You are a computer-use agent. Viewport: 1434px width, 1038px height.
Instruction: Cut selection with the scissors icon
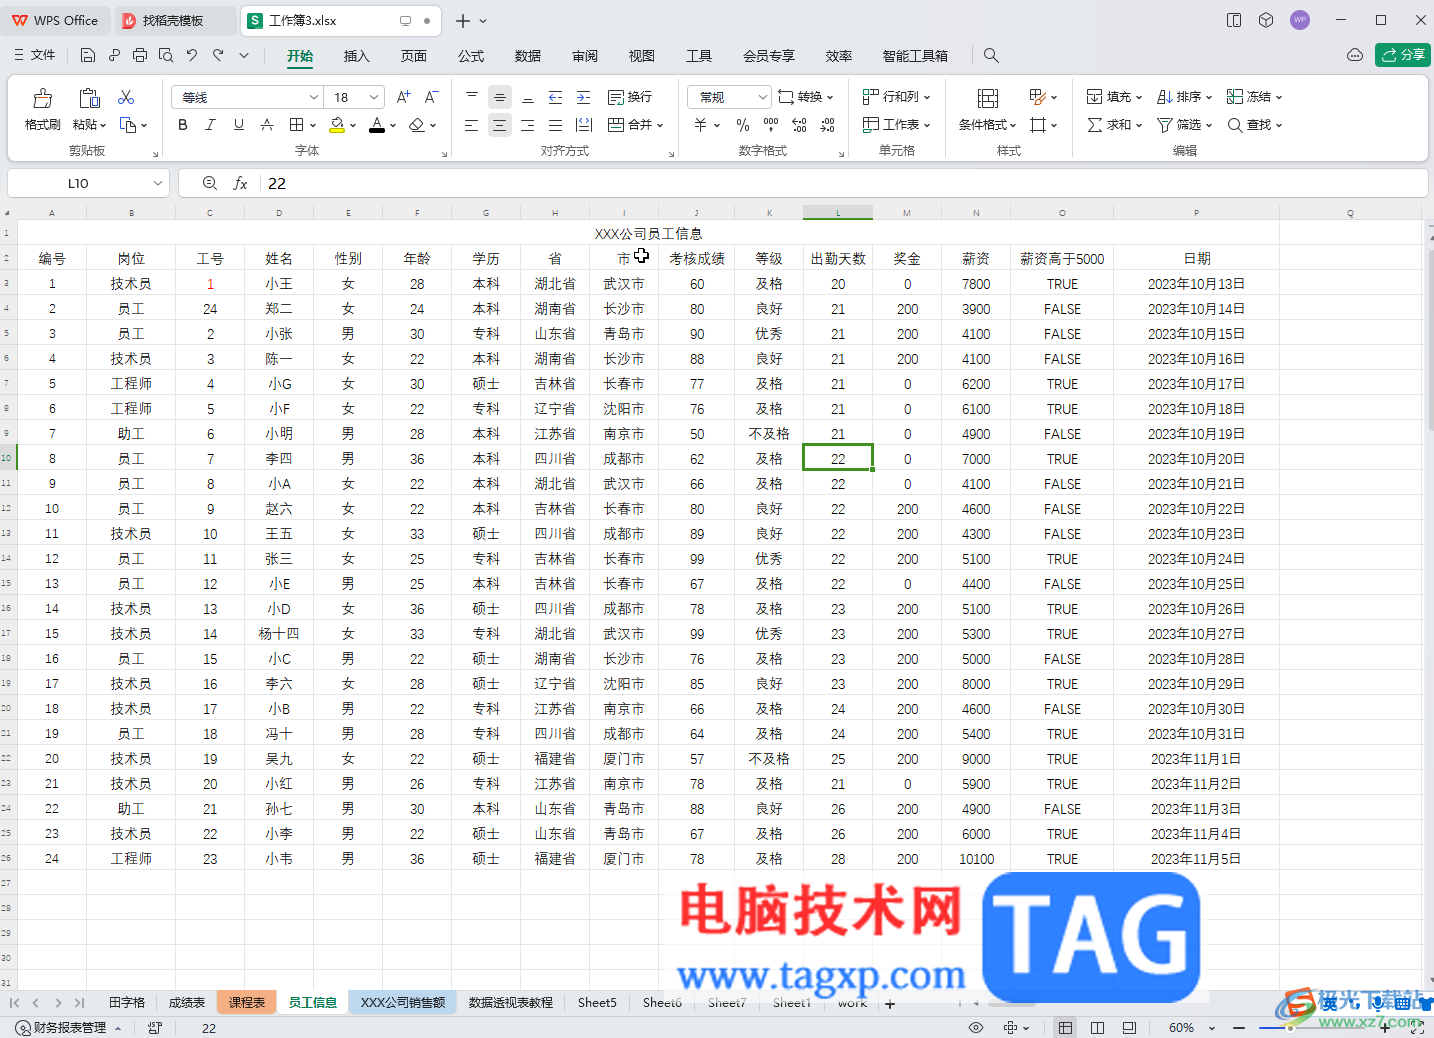point(126,97)
